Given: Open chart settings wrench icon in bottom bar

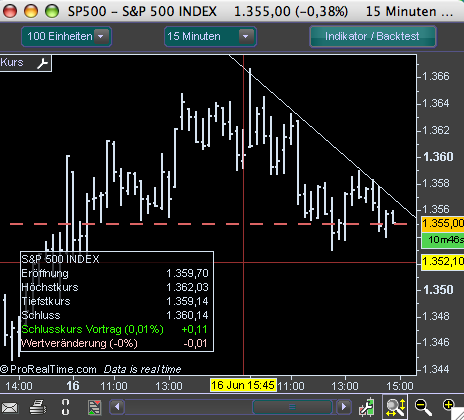Looking at the screenshot, I should [367, 407].
